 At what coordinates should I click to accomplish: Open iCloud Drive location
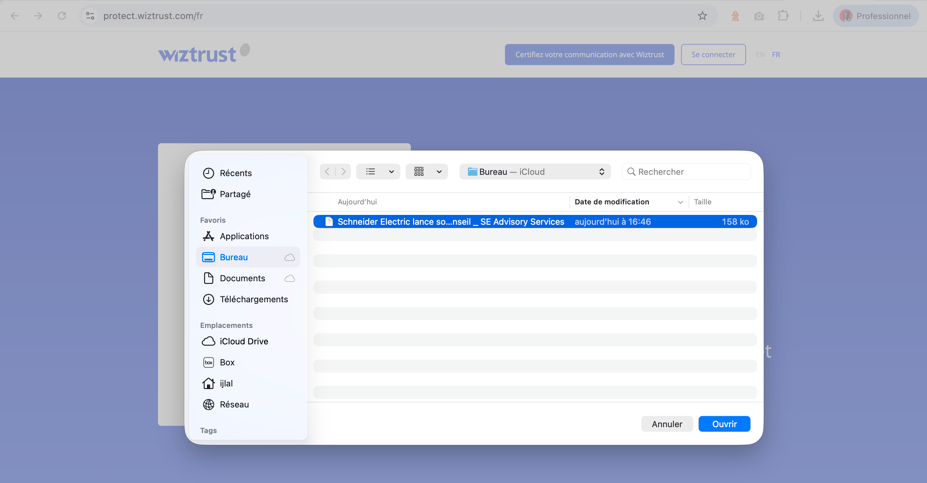235,341
